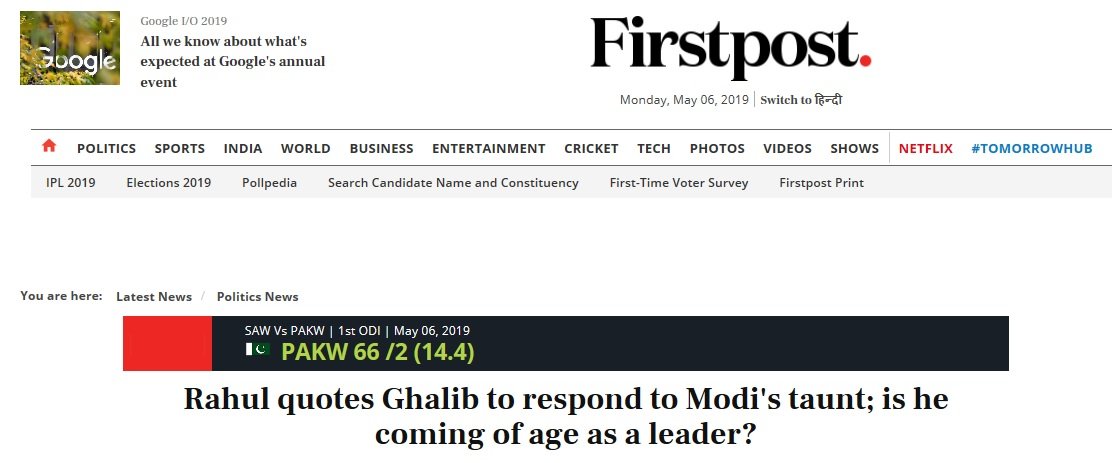1112x463 pixels.
Task: Click the Pakistan flag icon
Action: [x=257, y=350]
